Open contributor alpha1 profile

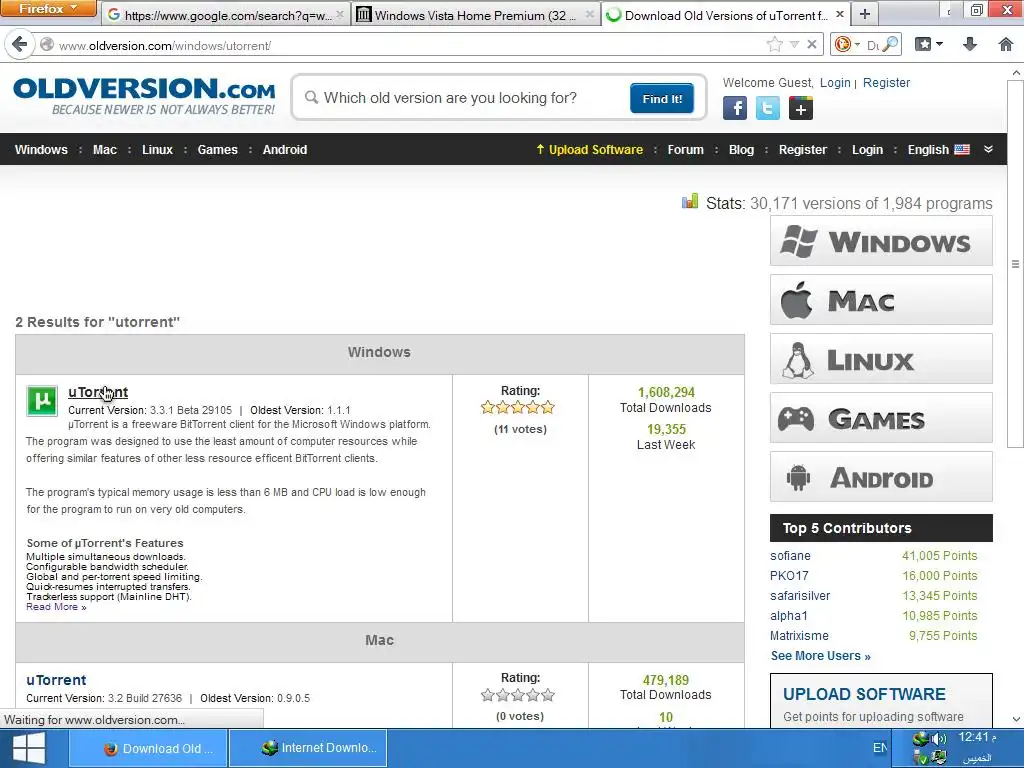point(789,616)
